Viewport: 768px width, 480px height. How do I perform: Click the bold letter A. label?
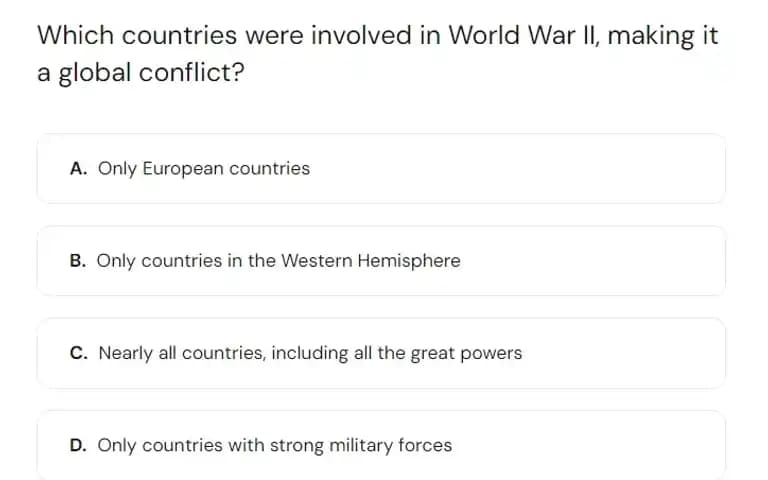(x=78, y=168)
